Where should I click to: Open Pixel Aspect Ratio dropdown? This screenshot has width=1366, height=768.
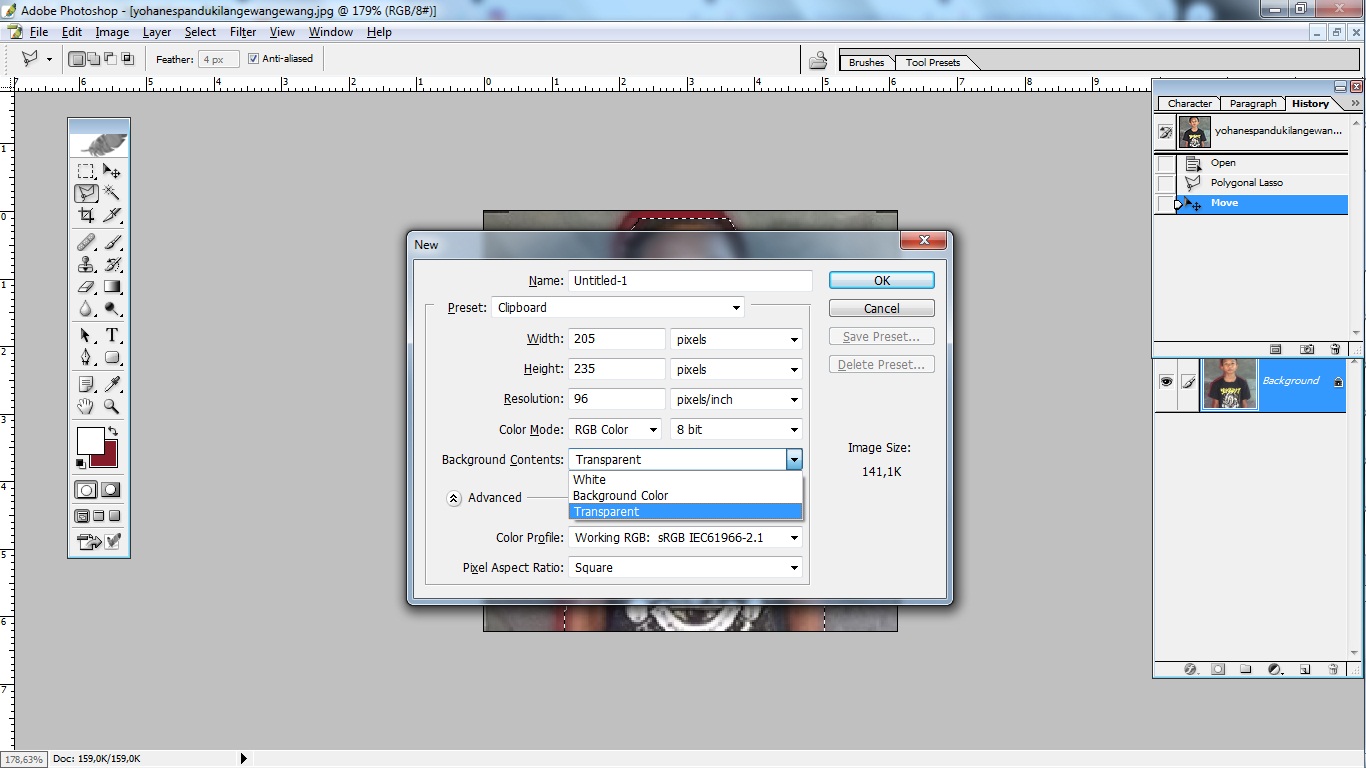[685, 568]
